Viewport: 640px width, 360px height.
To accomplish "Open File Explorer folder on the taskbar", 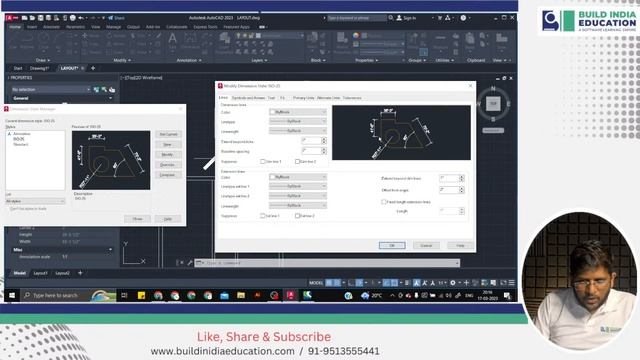I will [241, 295].
